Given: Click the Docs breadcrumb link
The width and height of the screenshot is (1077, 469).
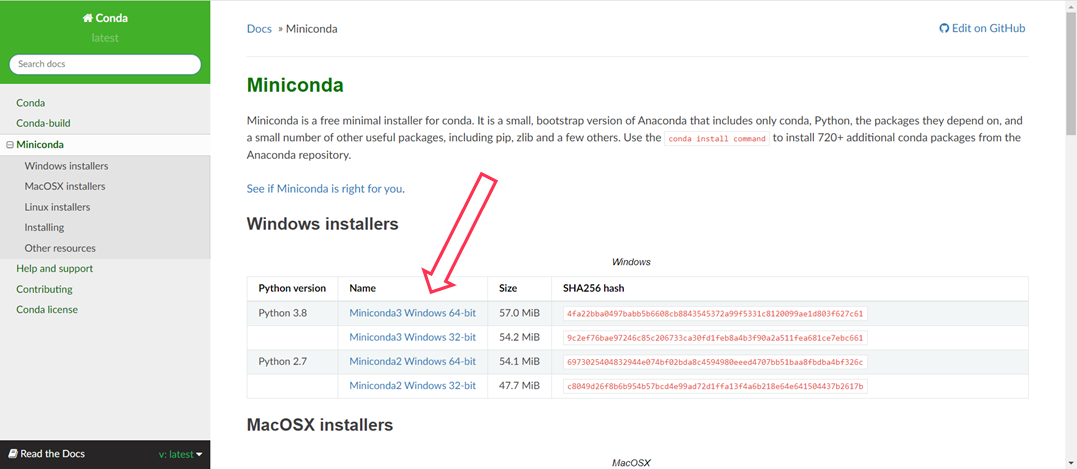Looking at the screenshot, I should point(259,28).
